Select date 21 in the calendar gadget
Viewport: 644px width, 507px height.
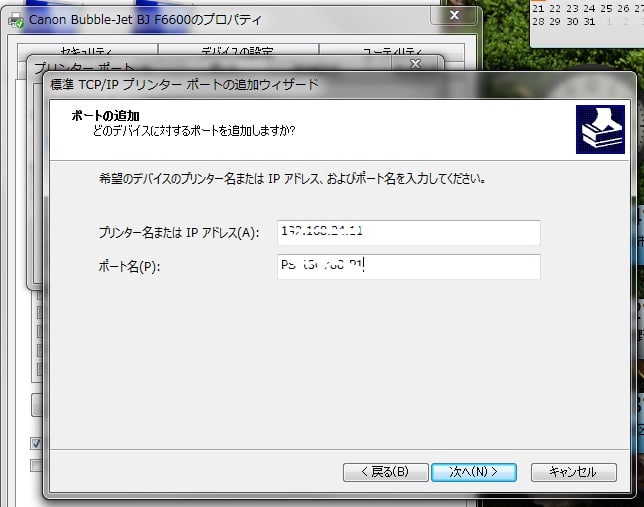coord(538,8)
